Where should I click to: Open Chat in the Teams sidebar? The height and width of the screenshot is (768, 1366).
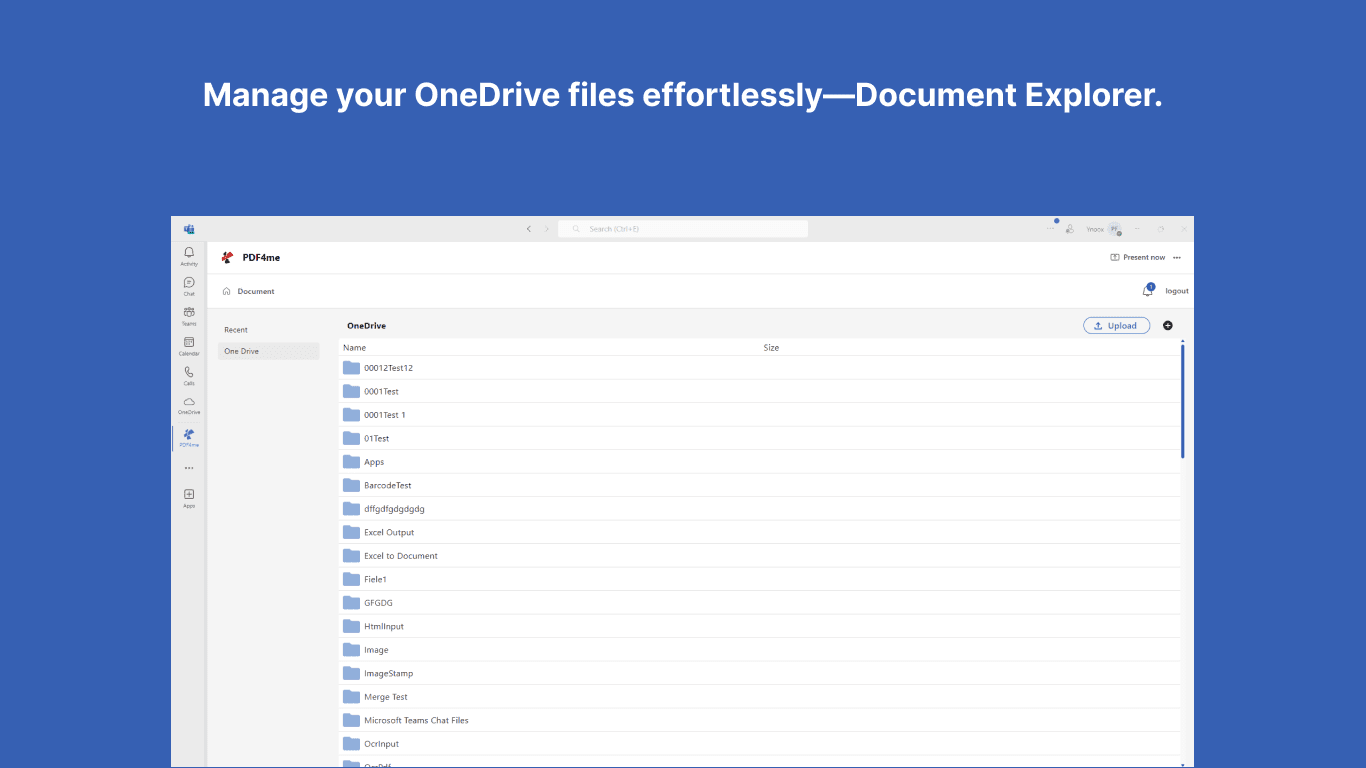tap(189, 286)
